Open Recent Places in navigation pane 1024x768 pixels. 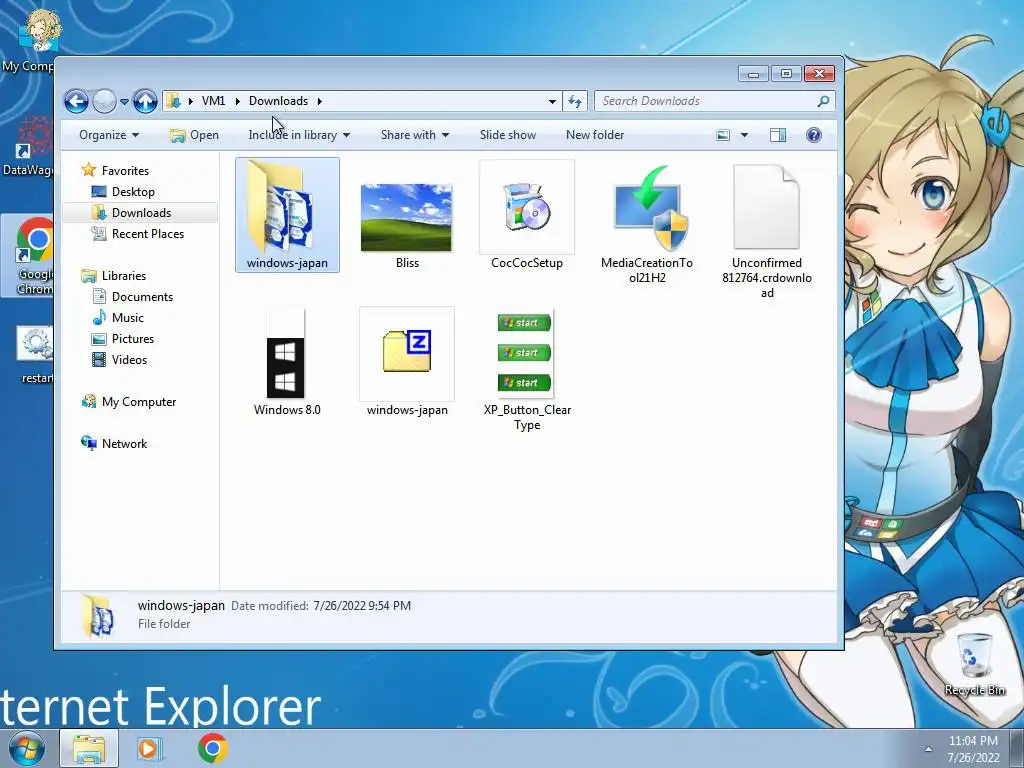pos(138,234)
